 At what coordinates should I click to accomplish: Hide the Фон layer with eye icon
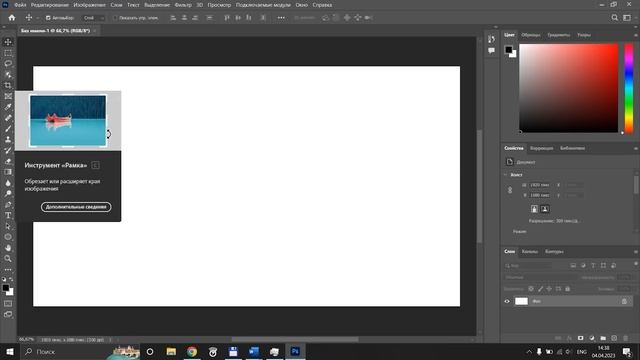507,301
